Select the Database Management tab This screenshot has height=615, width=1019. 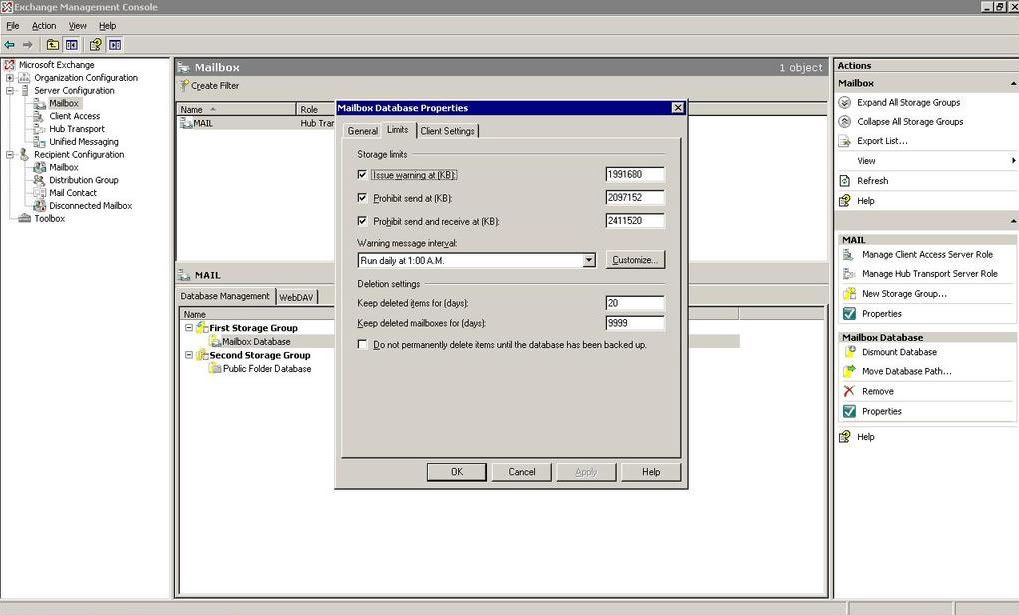pyautogui.click(x=225, y=296)
